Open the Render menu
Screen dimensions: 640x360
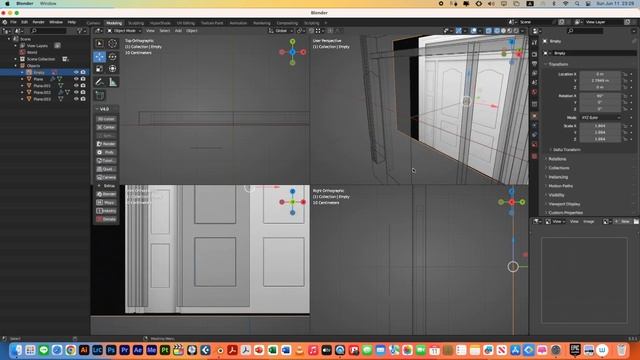[38, 22]
